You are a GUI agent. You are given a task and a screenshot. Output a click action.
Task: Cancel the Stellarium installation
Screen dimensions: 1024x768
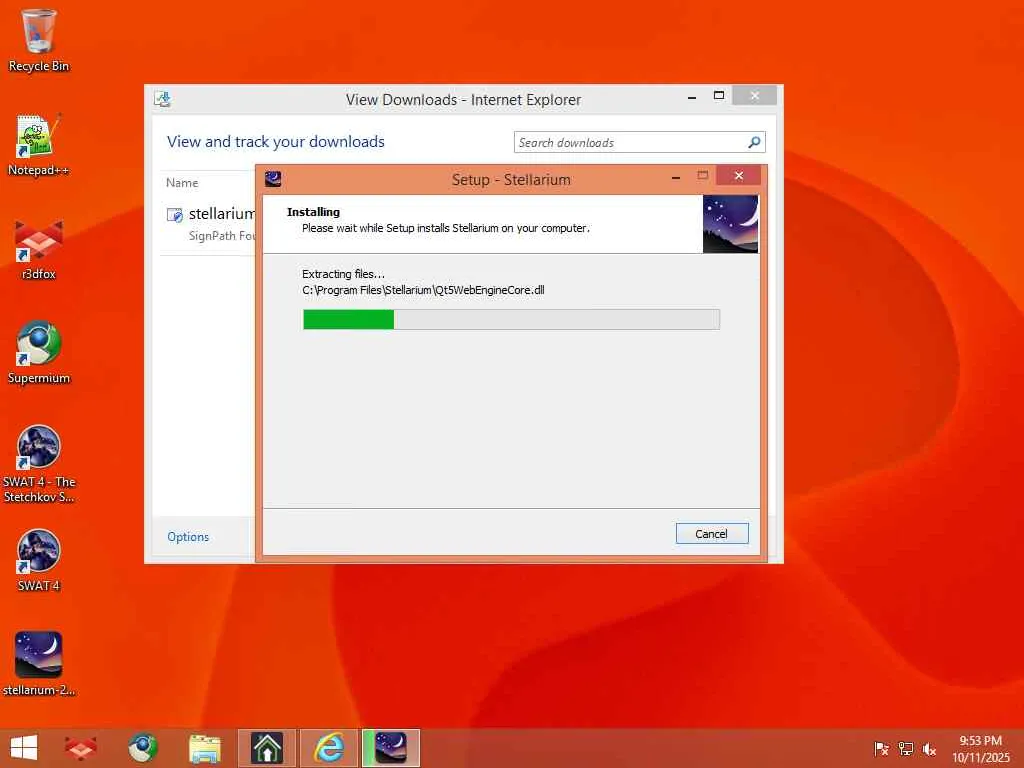[x=712, y=534]
